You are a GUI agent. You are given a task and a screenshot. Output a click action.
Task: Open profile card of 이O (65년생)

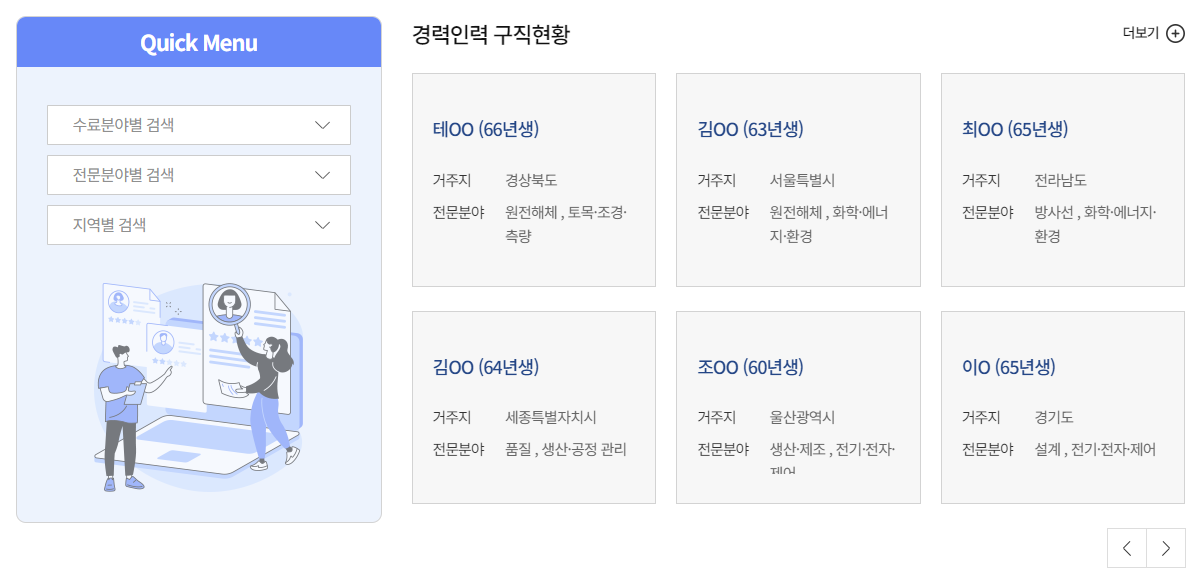pos(1063,407)
